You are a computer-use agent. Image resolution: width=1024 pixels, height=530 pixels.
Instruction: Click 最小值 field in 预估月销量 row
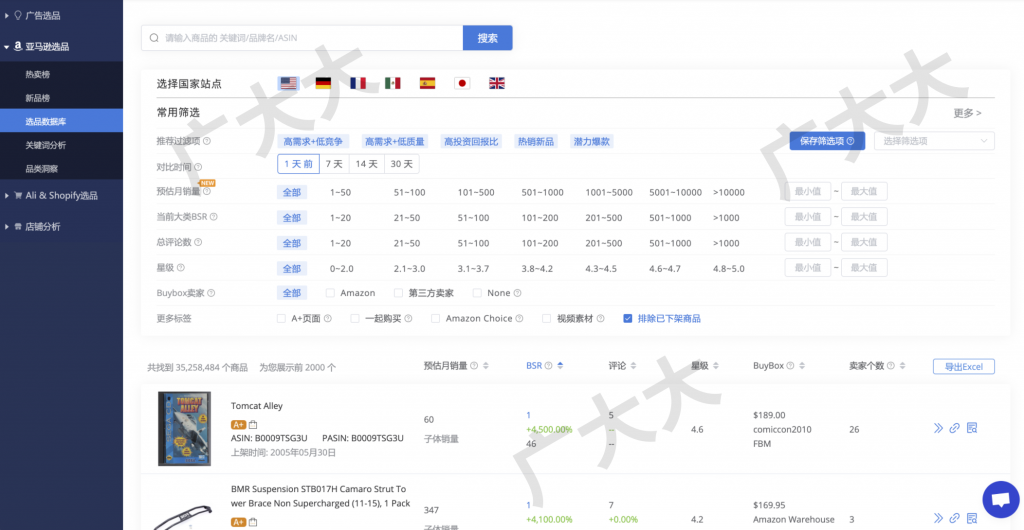808,192
